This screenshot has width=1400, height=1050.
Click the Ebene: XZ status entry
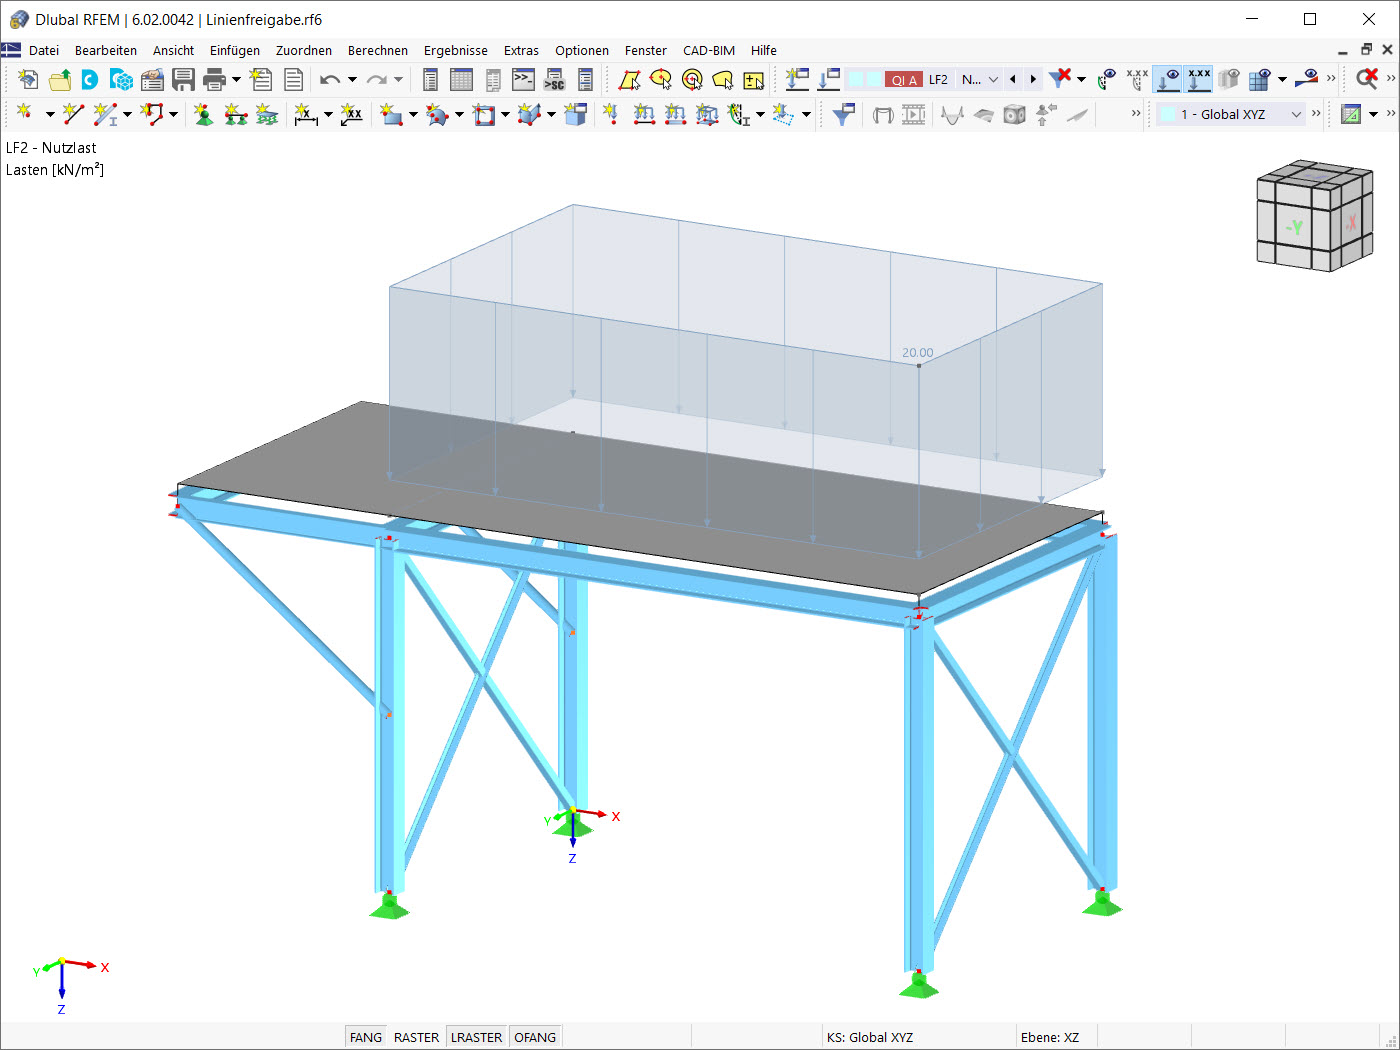point(1049,1037)
